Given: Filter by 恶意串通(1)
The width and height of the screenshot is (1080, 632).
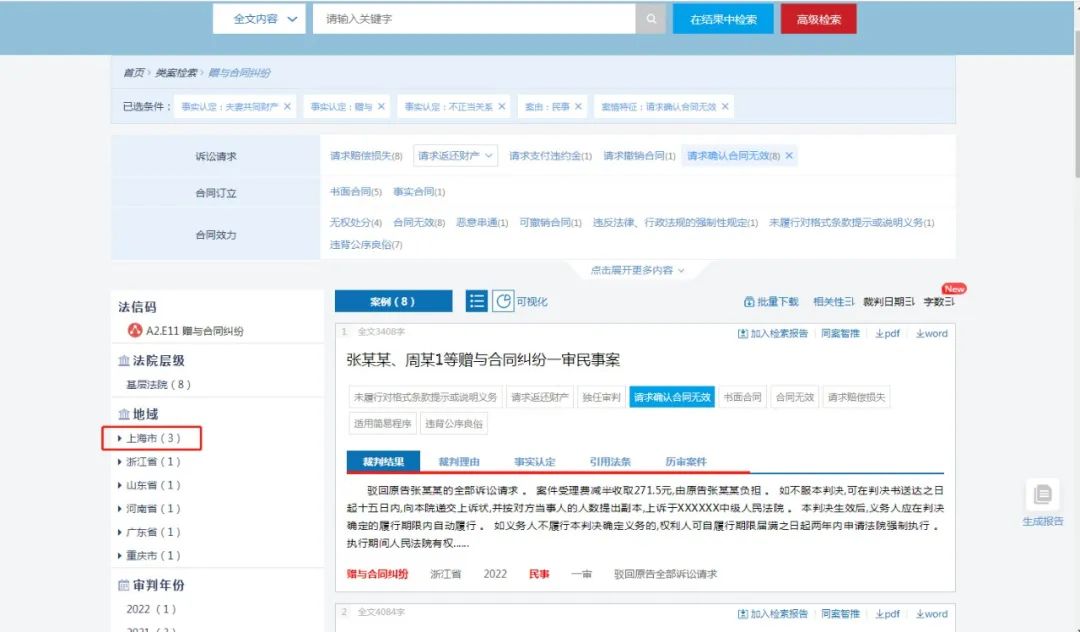Looking at the screenshot, I should pyautogui.click(x=482, y=222).
